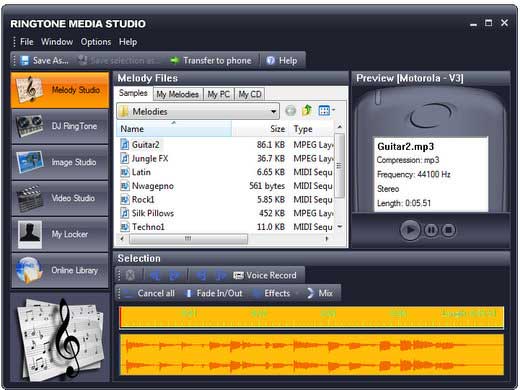Image resolution: width=520 pixels, height=390 pixels.
Task: Click the Mix button
Action: [x=320, y=293]
